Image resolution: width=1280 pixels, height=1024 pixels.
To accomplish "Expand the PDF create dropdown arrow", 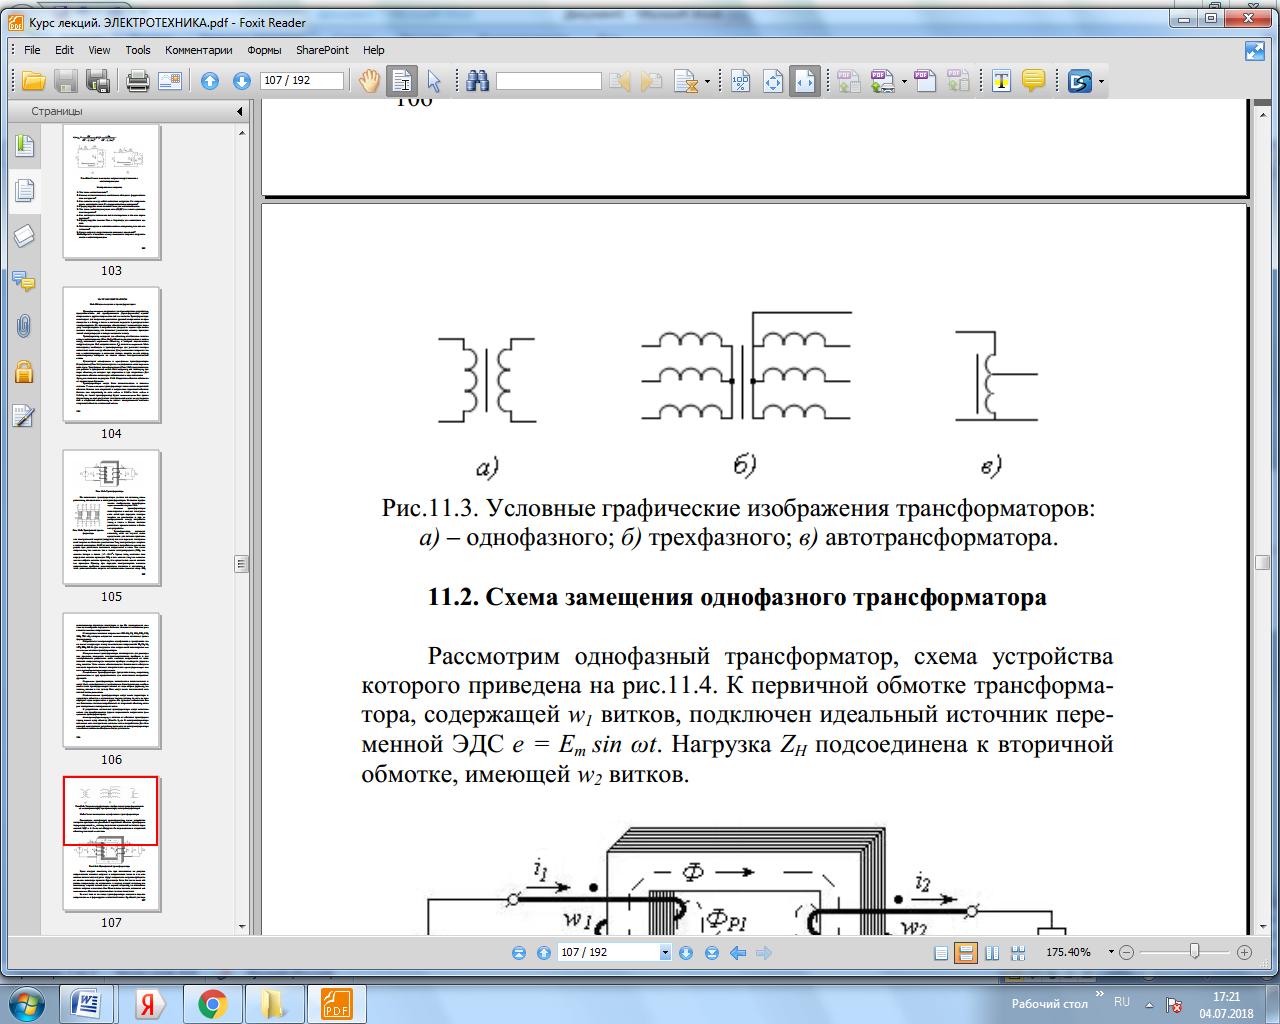I will click(x=905, y=82).
